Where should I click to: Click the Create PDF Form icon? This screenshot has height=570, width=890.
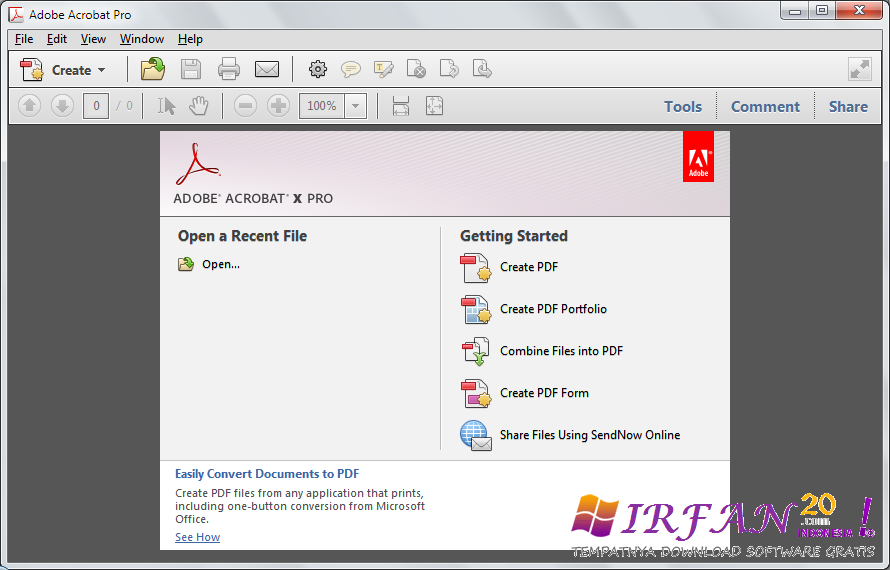point(476,393)
